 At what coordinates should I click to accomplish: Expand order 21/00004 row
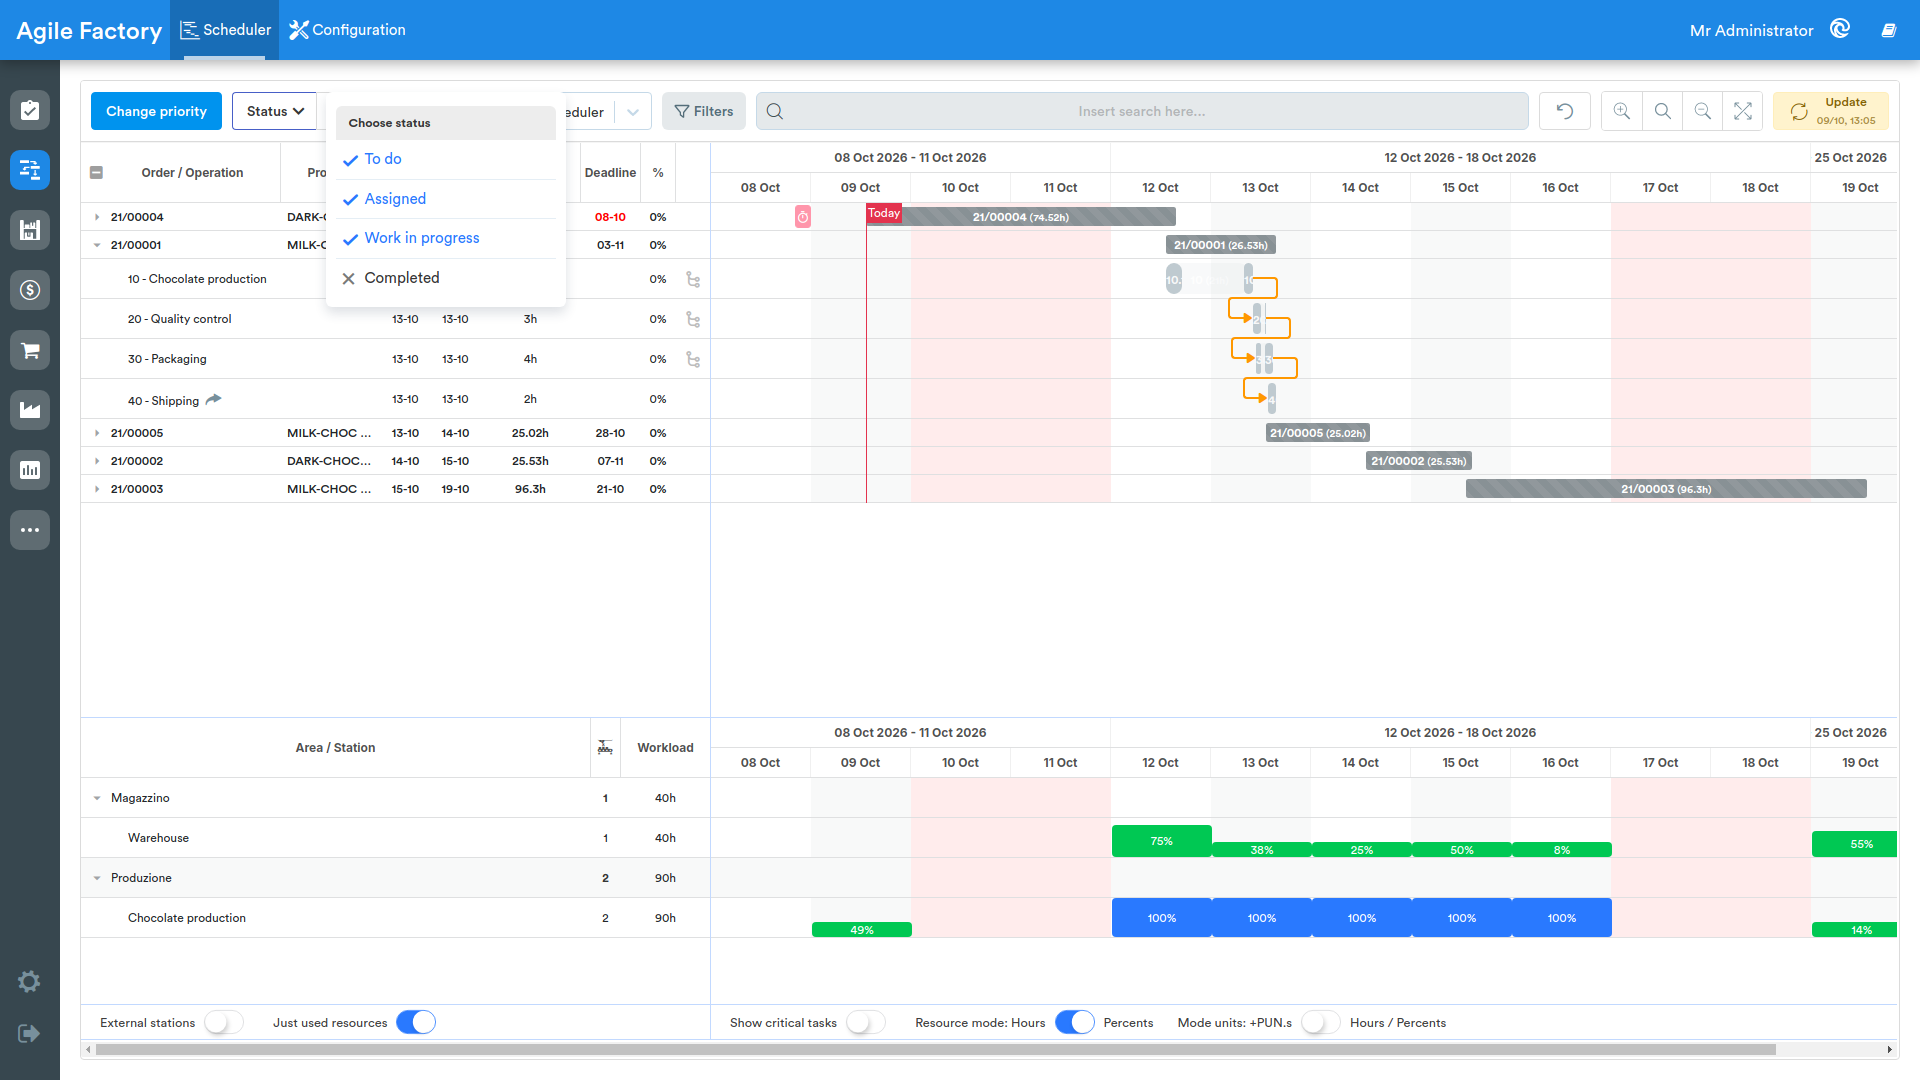[x=97, y=217]
